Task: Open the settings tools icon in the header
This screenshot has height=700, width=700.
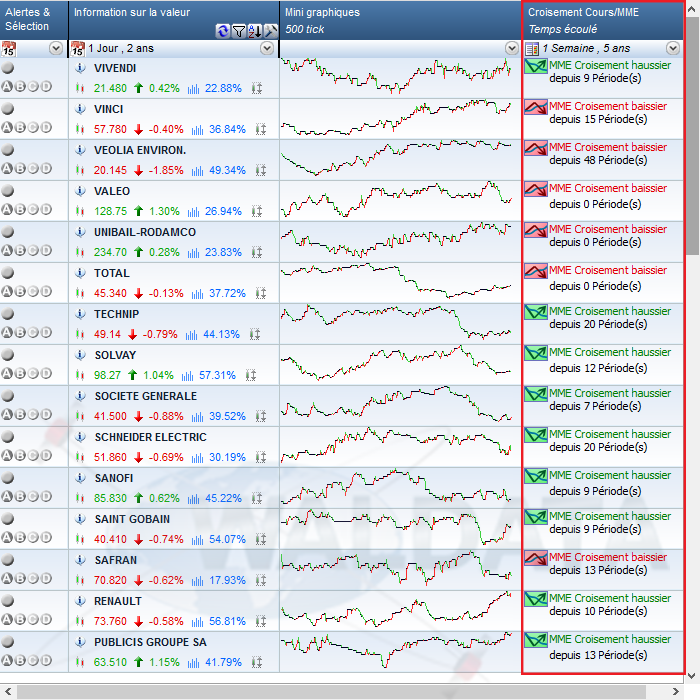Action: point(269,31)
